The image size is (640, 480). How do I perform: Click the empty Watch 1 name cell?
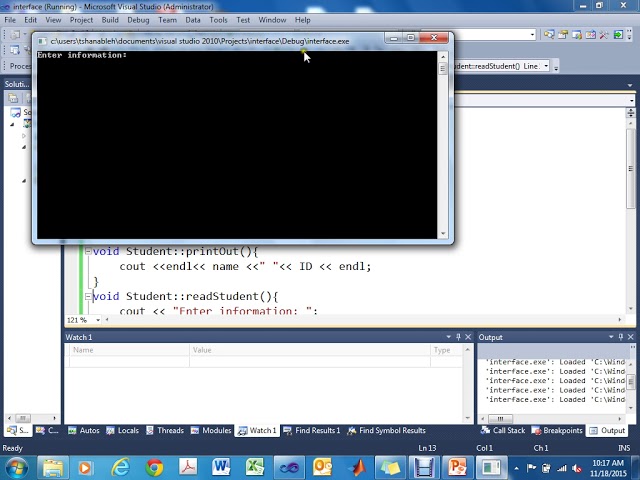129,362
